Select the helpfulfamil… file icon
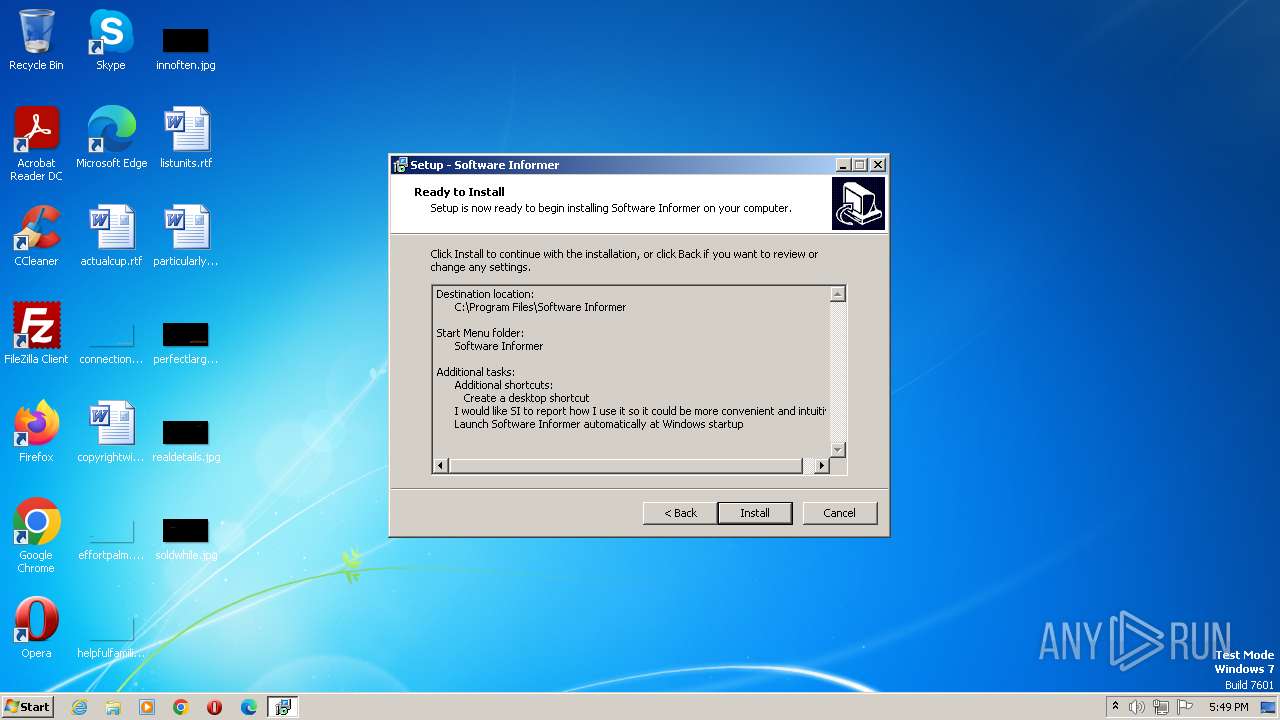 pyautogui.click(x=111, y=637)
